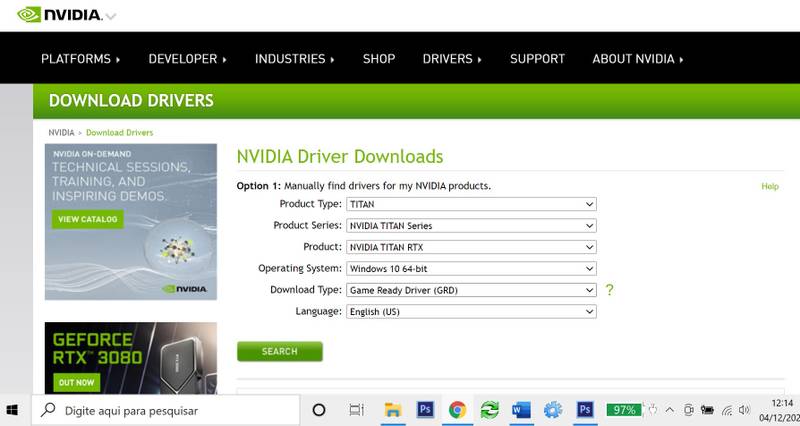Open the INDUSTRIES menu
Image resolution: width=800 pixels, height=426 pixels.
point(294,59)
